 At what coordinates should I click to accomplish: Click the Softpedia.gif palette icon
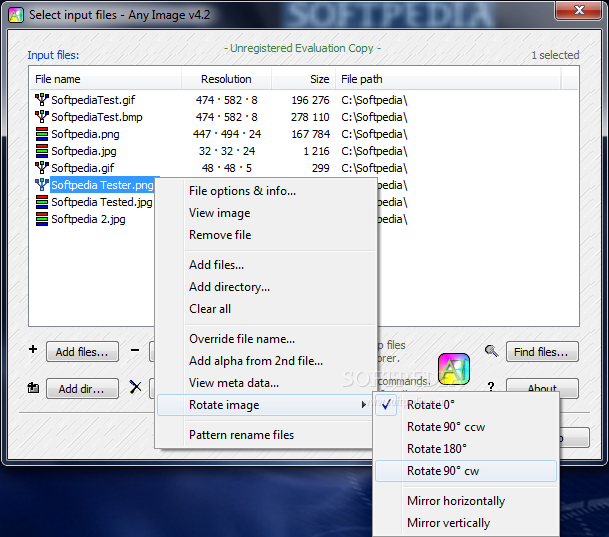pyautogui.click(x=42, y=168)
